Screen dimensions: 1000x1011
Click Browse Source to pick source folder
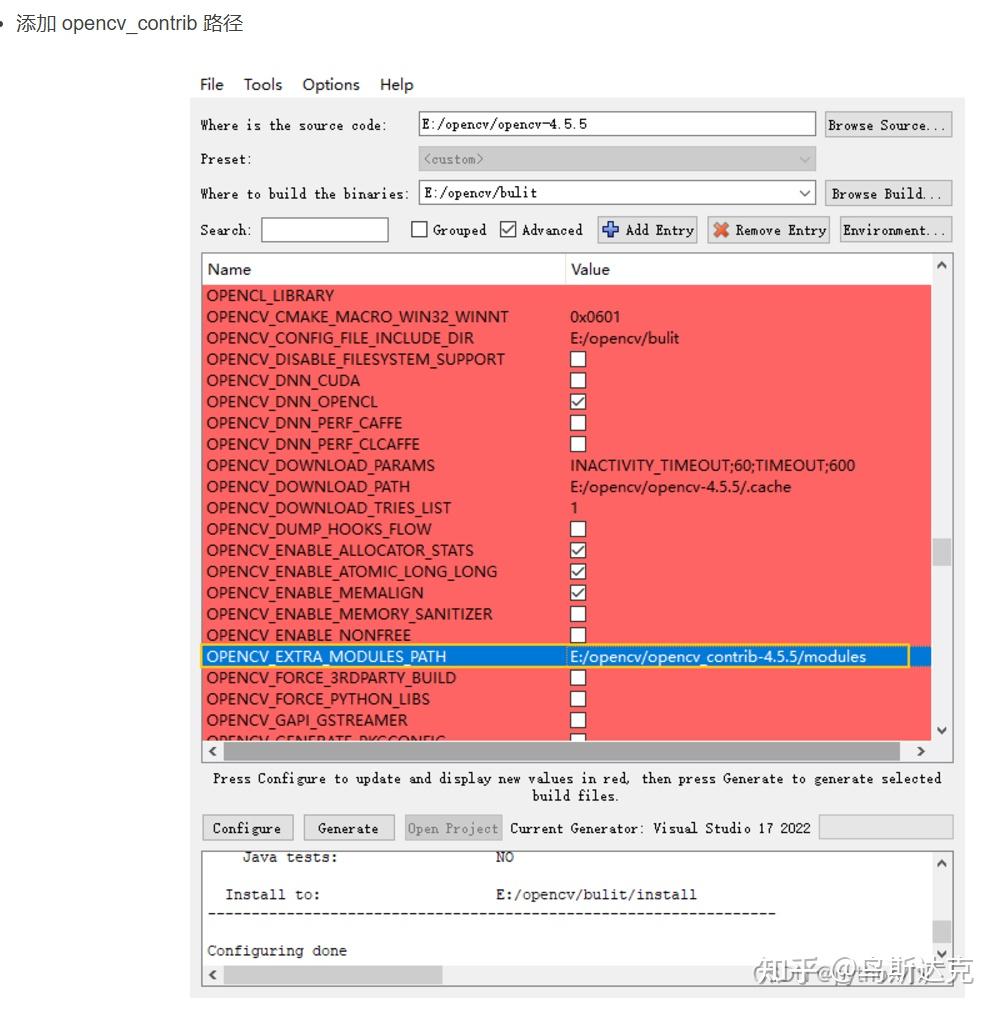tap(888, 124)
